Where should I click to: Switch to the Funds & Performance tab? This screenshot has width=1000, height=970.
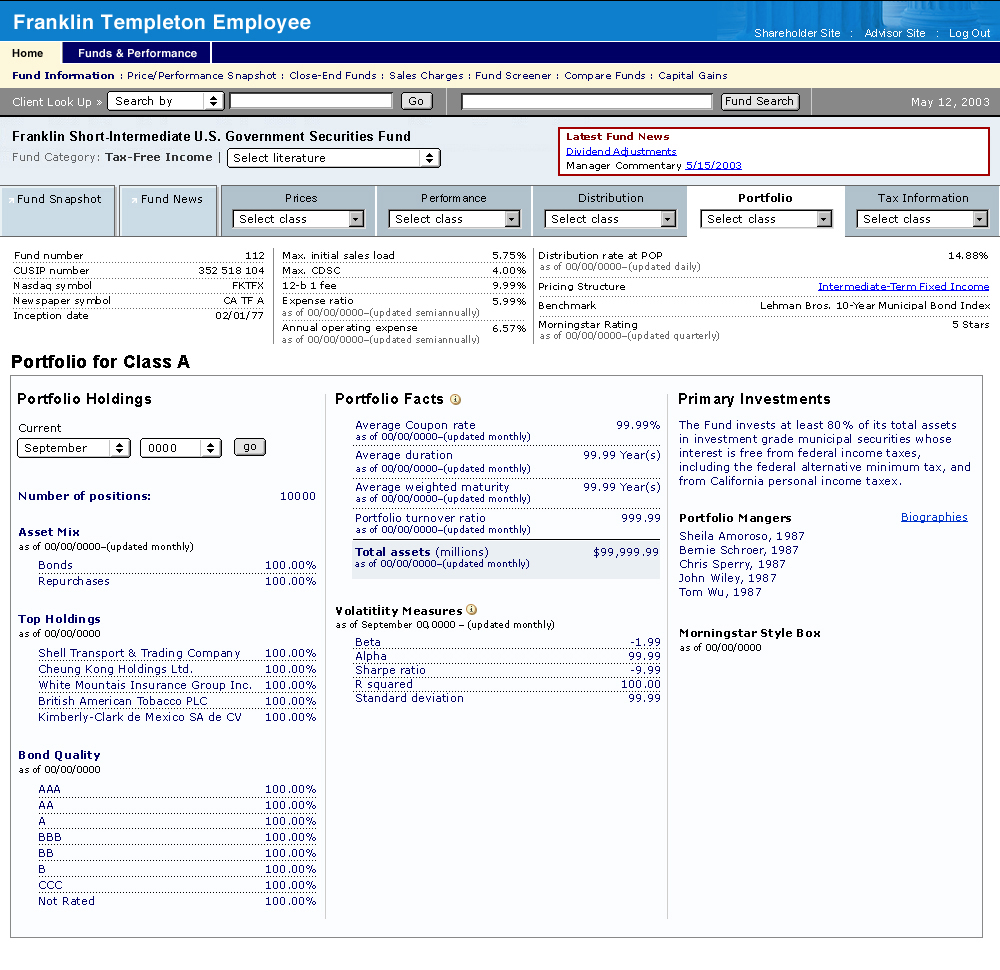[137, 53]
